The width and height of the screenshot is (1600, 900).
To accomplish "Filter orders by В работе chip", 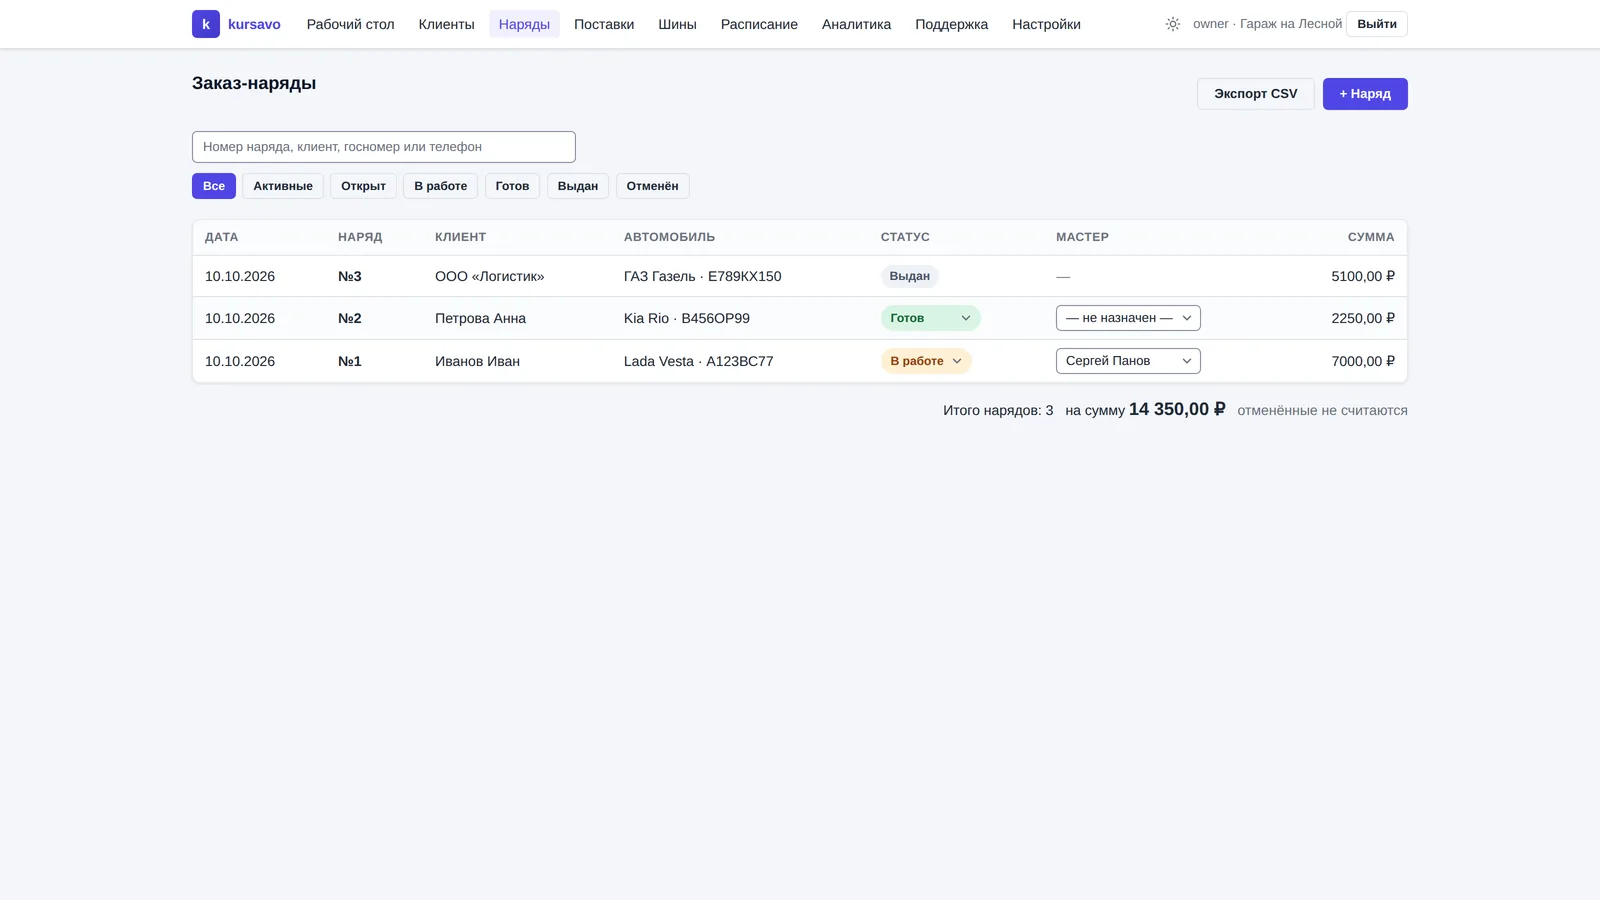I will pos(440,186).
